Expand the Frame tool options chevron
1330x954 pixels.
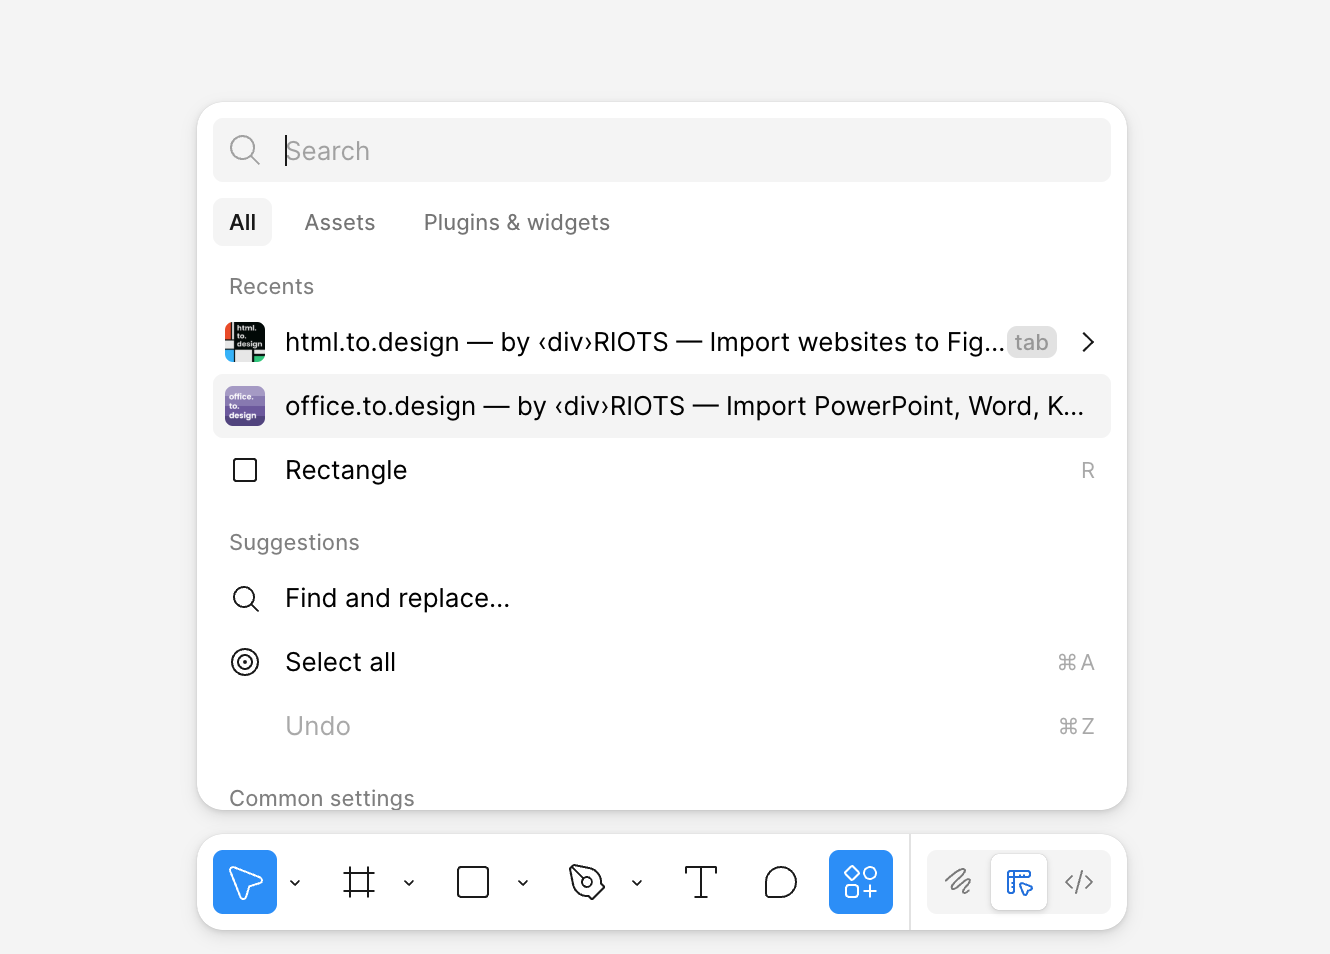click(409, 883)
